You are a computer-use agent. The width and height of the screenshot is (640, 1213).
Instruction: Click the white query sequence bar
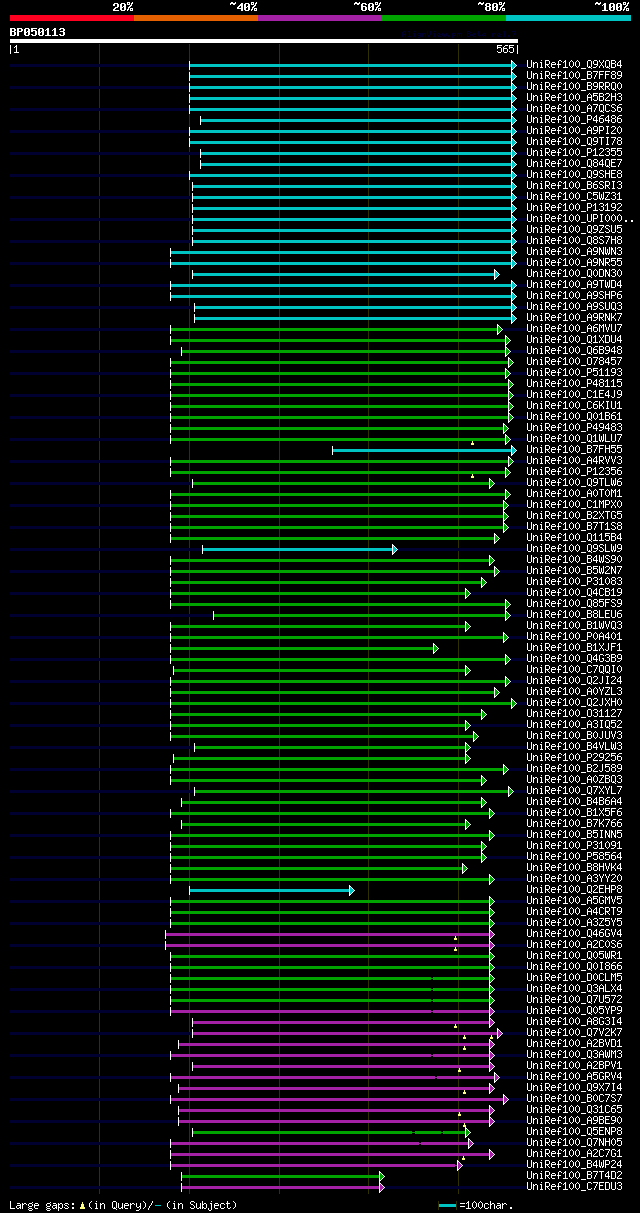tap(264, 41)
